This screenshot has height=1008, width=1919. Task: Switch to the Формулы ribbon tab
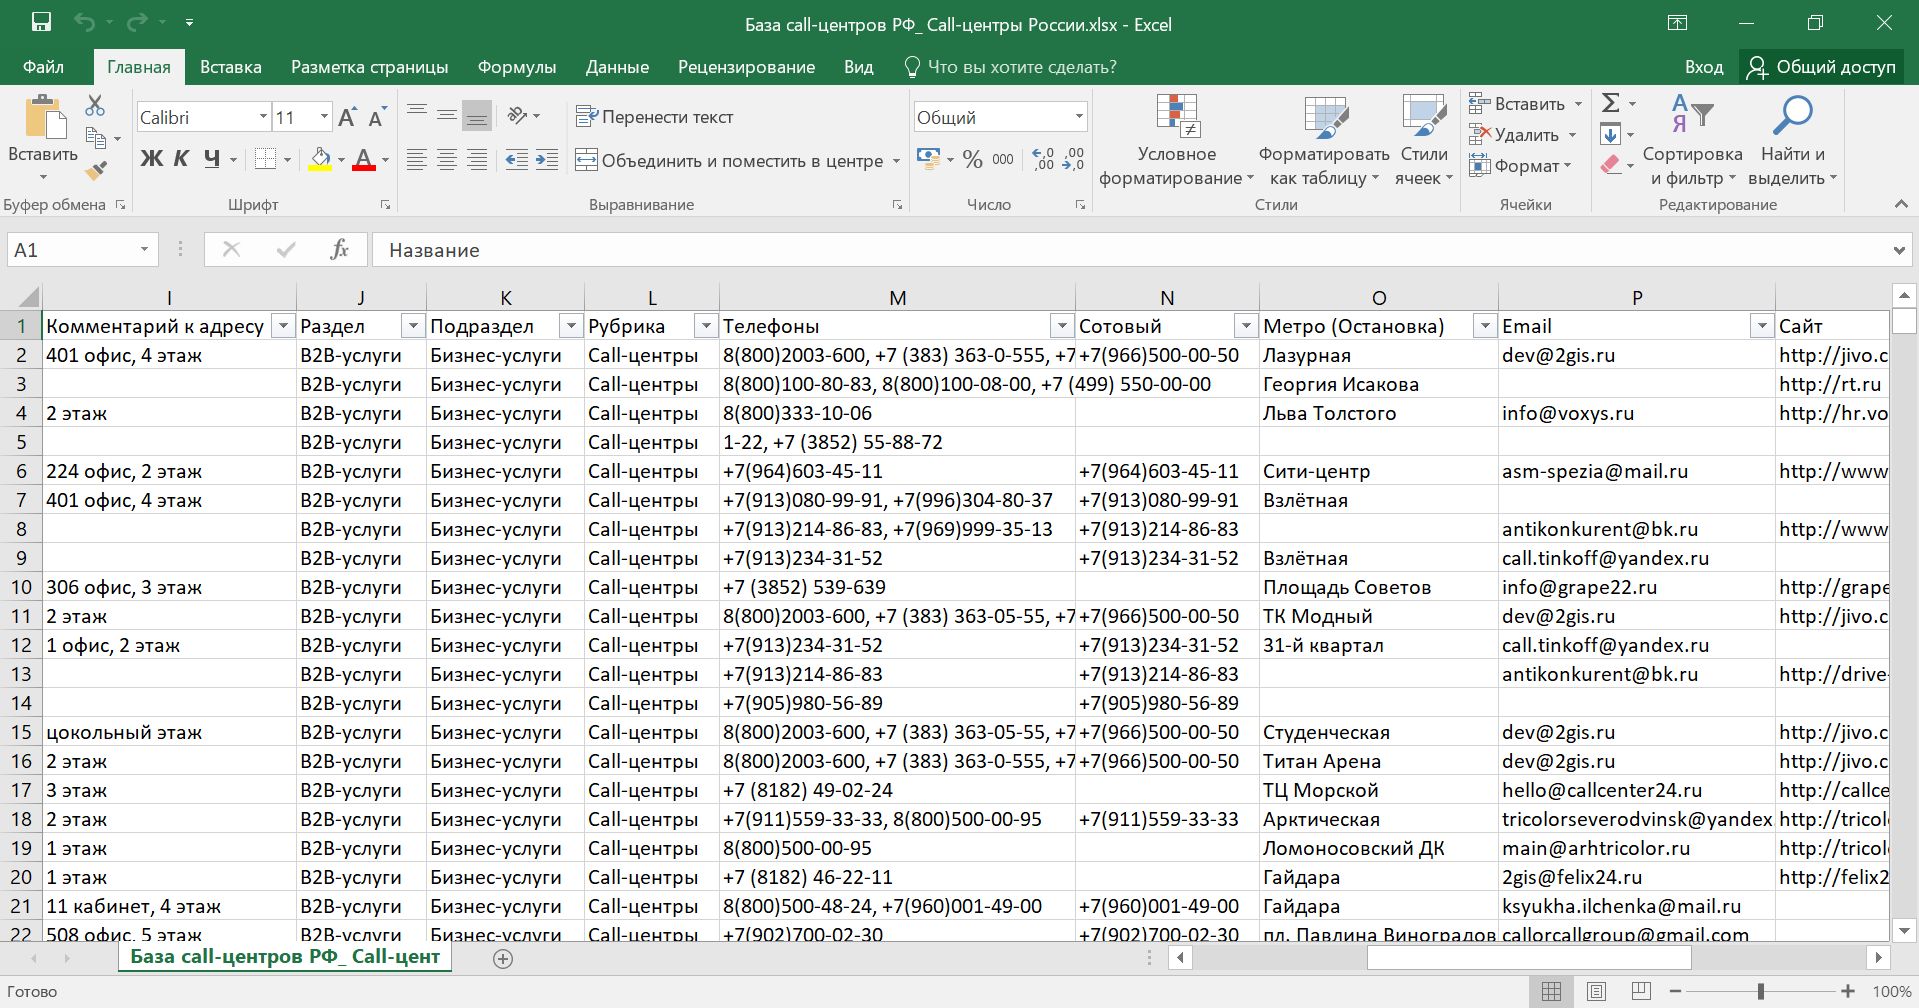[x=516, y=67]
